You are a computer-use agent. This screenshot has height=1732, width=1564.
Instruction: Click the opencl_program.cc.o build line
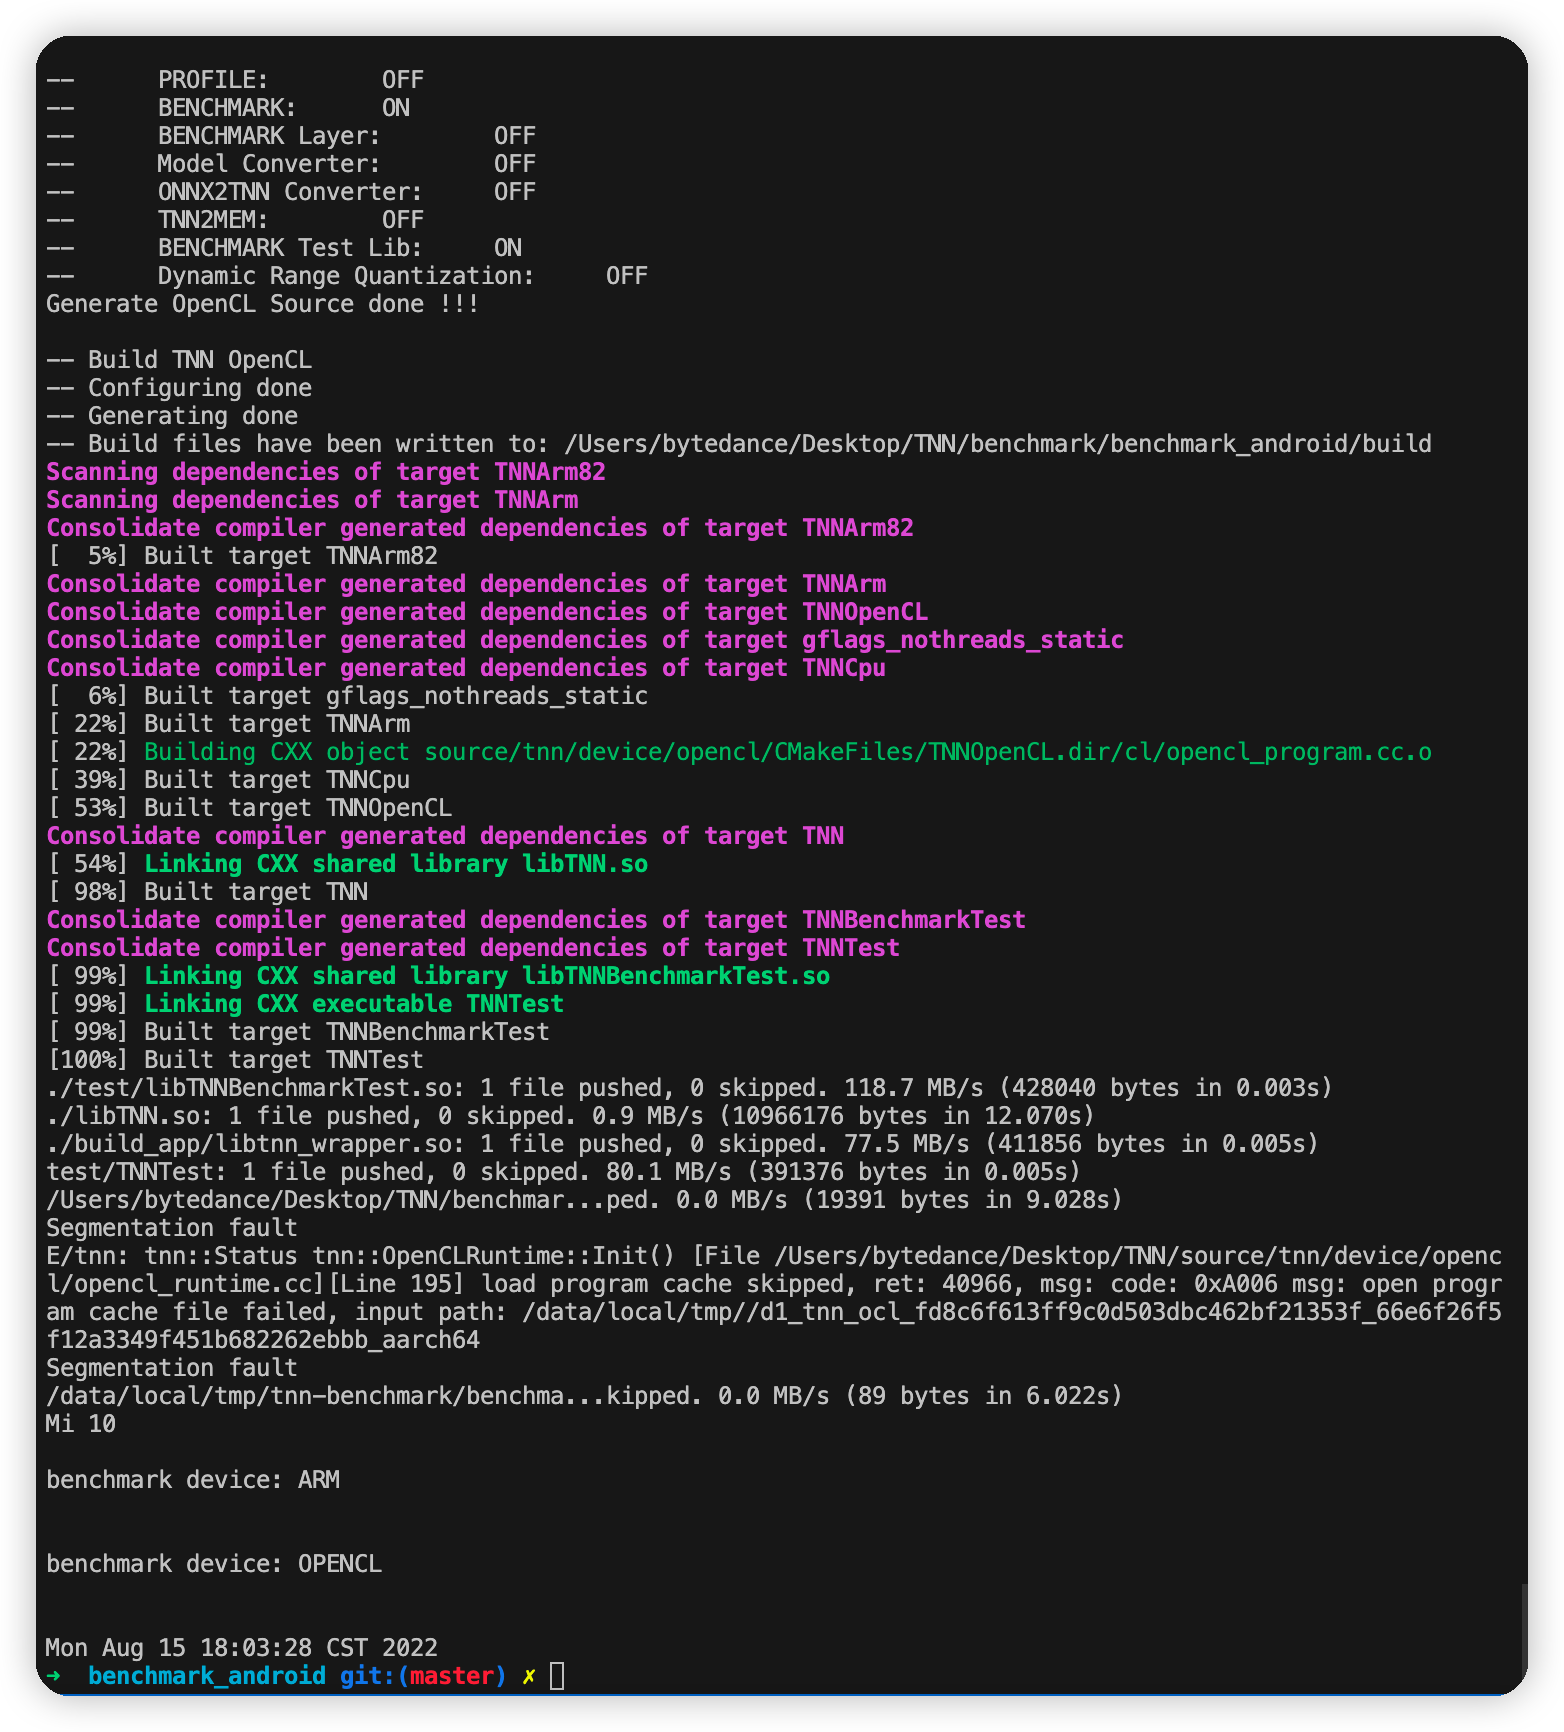739,752
